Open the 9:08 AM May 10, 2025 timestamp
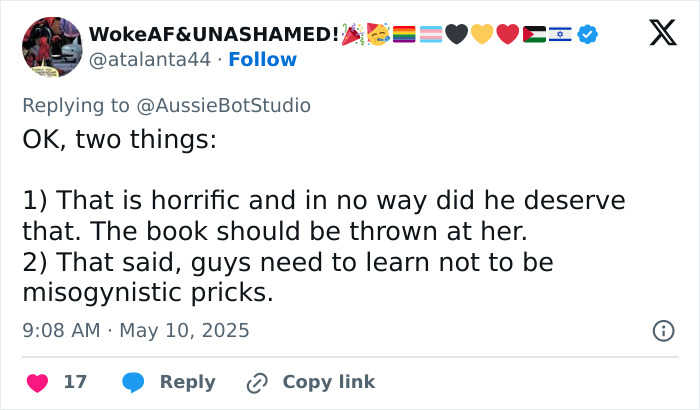This screenshot has height=410, width=700. 135,330
